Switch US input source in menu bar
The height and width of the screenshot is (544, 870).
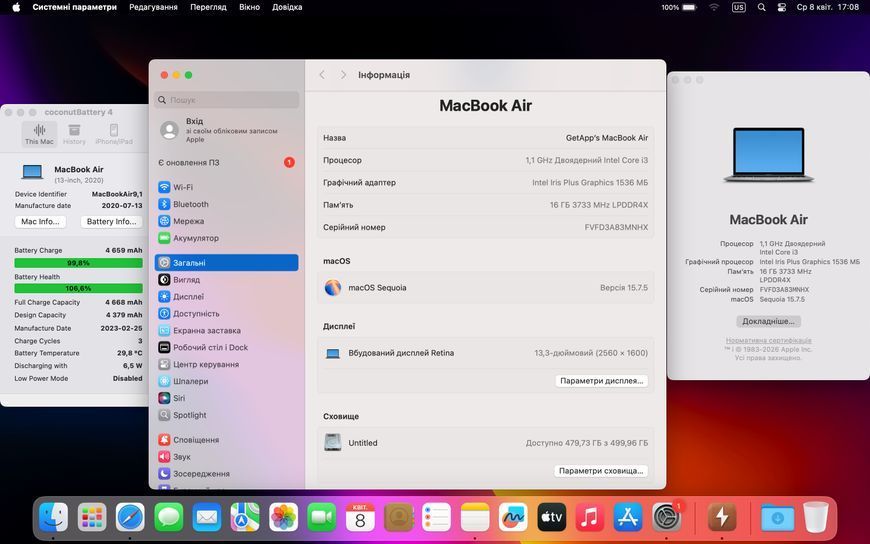click(x=739, y=7)
